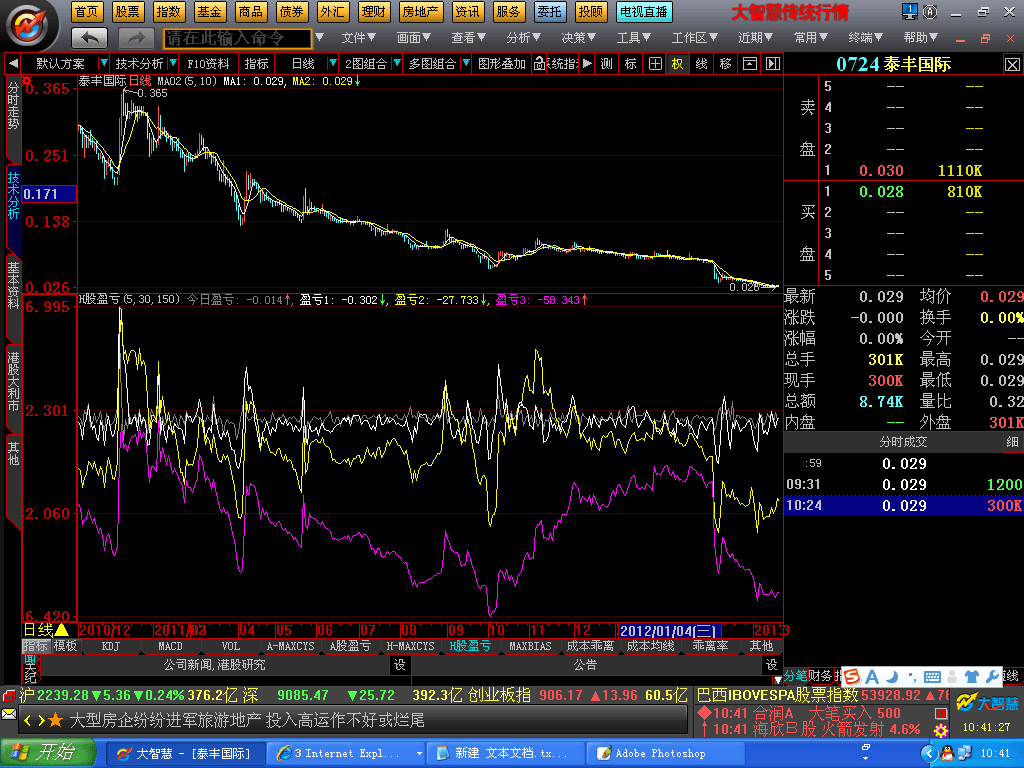The height and width of the screenshot is (768, 1024).
Task: Click the left-scroll arrow on the chart toolbar
Action: (x=13, y=63)
